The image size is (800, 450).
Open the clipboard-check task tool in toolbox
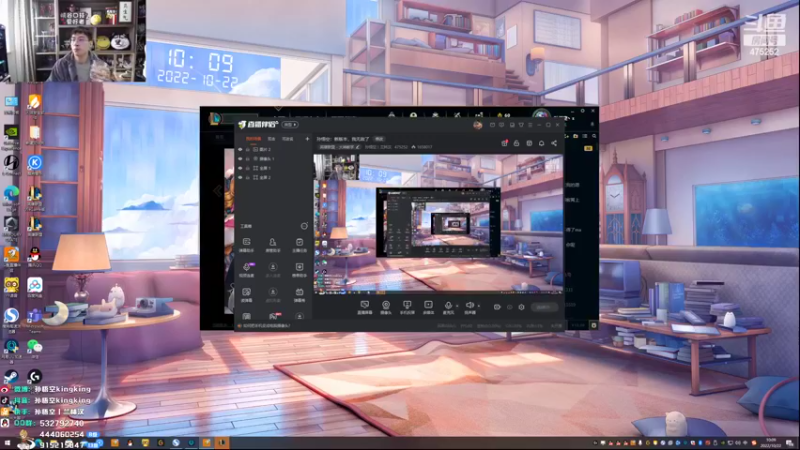(299, 244)
